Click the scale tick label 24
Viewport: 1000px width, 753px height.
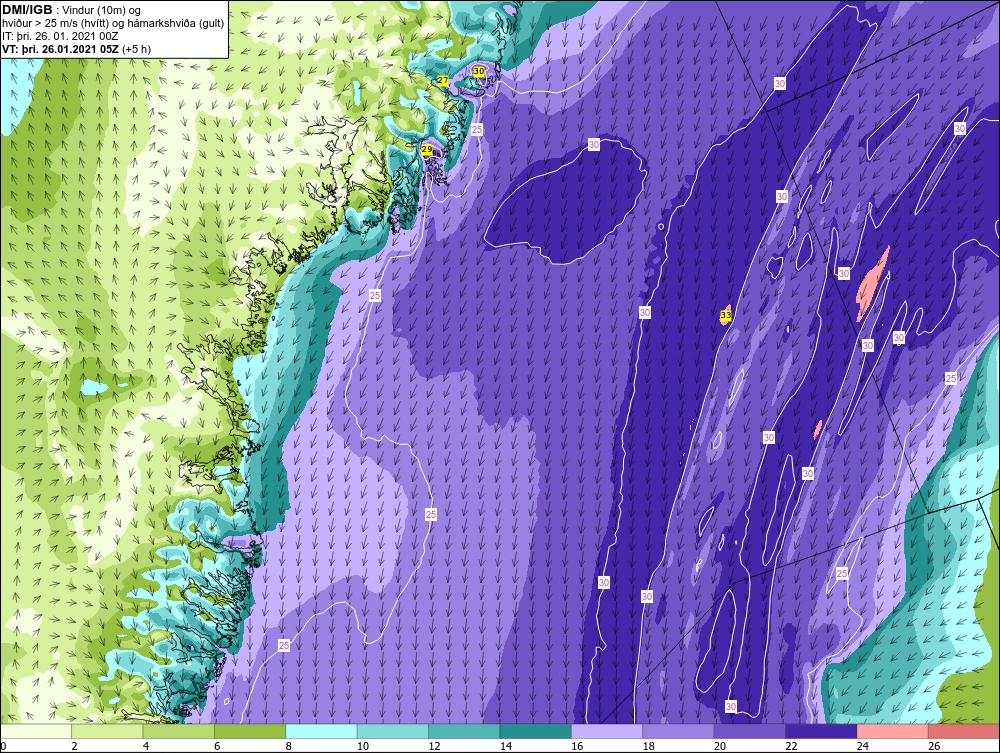[x=863, y=746]
